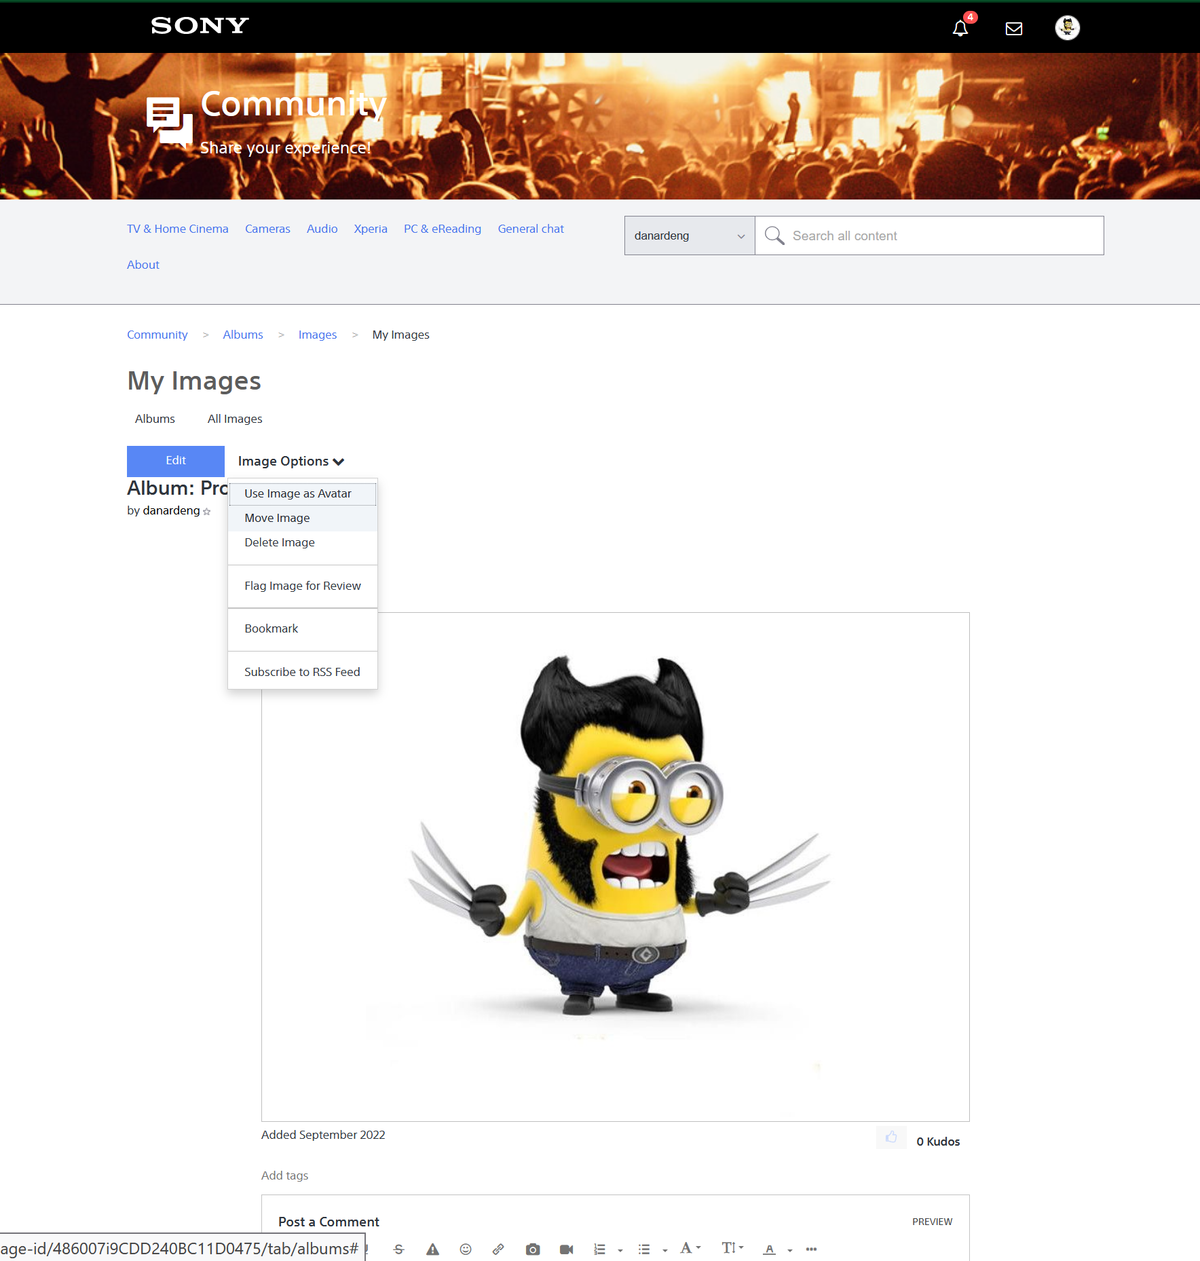Insert a photo via the camera icon
1200x1261 pixels.
pos(532,1248)
